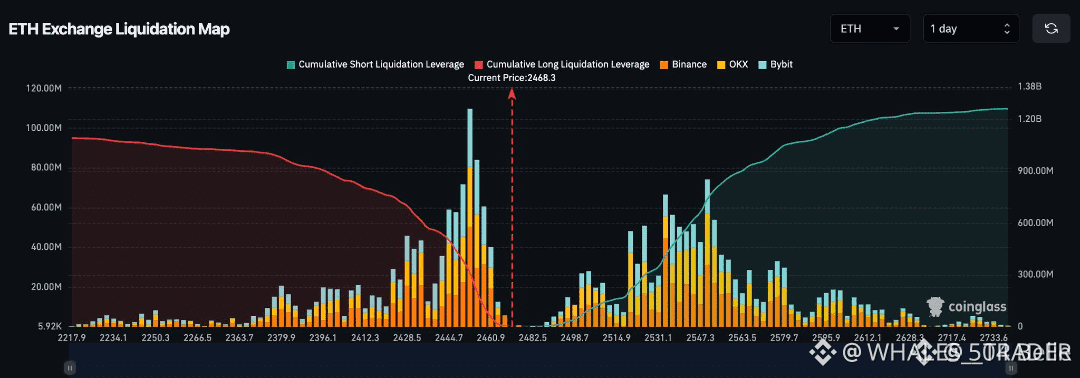Click the ETH Exchange Liquidation Map title

point(119,29)
